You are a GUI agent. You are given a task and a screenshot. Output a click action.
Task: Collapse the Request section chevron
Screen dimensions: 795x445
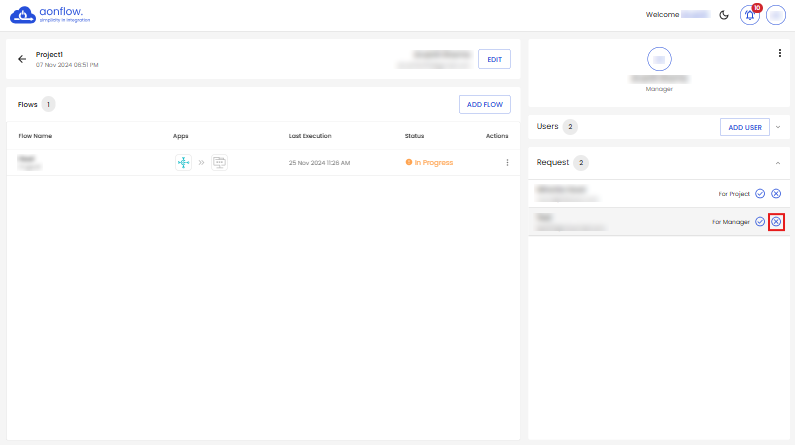pyautogui.click(x=777, y=162)
